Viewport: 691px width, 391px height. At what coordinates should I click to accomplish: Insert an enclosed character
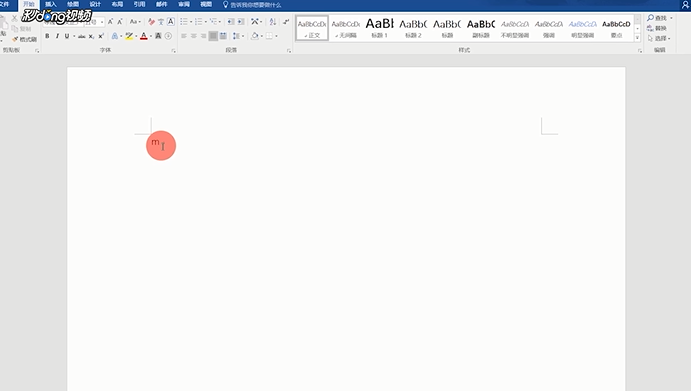[168, 36]
